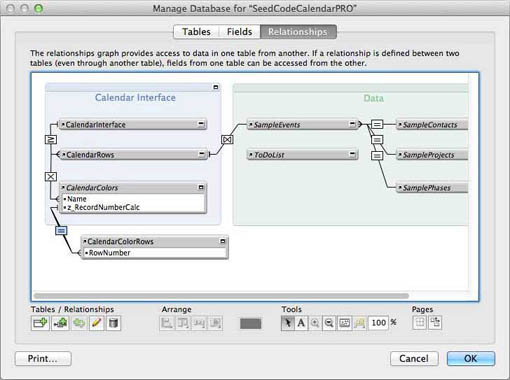
Task: Select the ToDoList table header
Action: 303,155
